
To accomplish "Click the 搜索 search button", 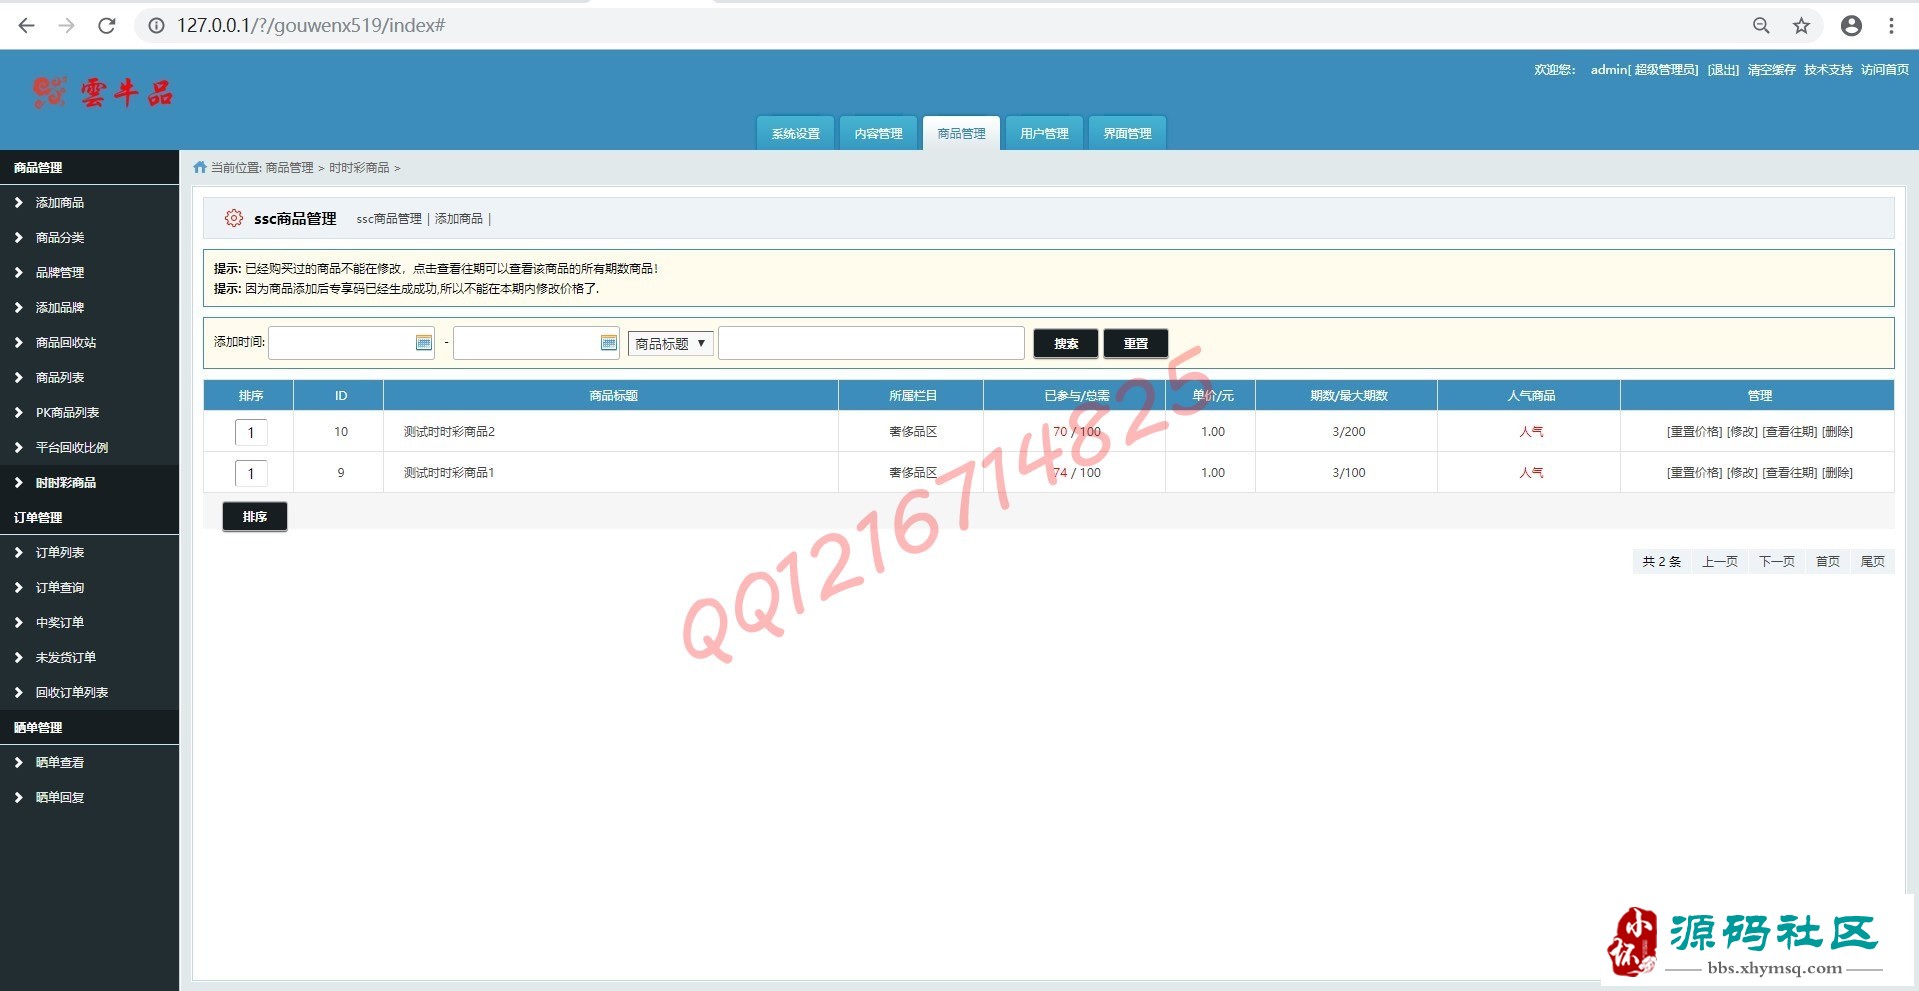I will (x=1066, y=343).
